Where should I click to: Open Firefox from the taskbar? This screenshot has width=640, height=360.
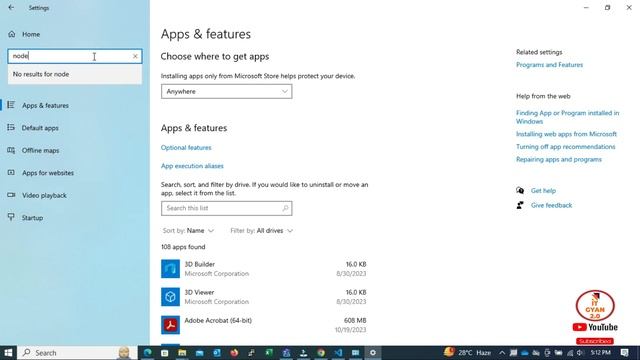234,353
